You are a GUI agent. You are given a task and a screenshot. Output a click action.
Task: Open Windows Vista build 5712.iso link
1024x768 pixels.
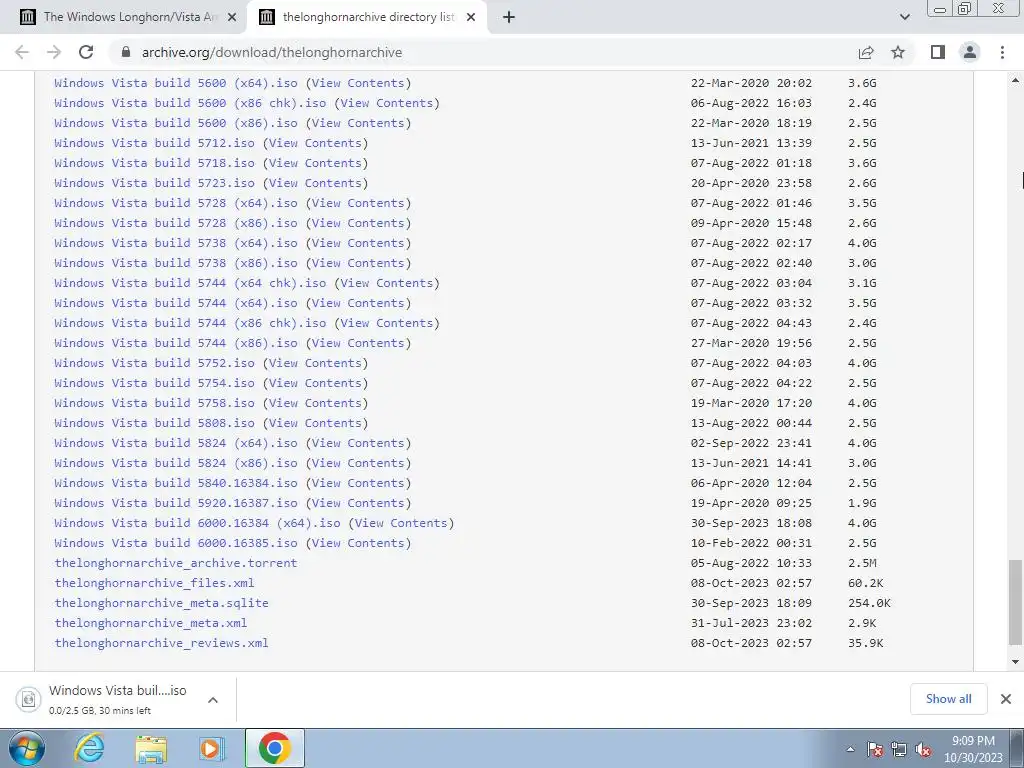(x=154, y=143)
